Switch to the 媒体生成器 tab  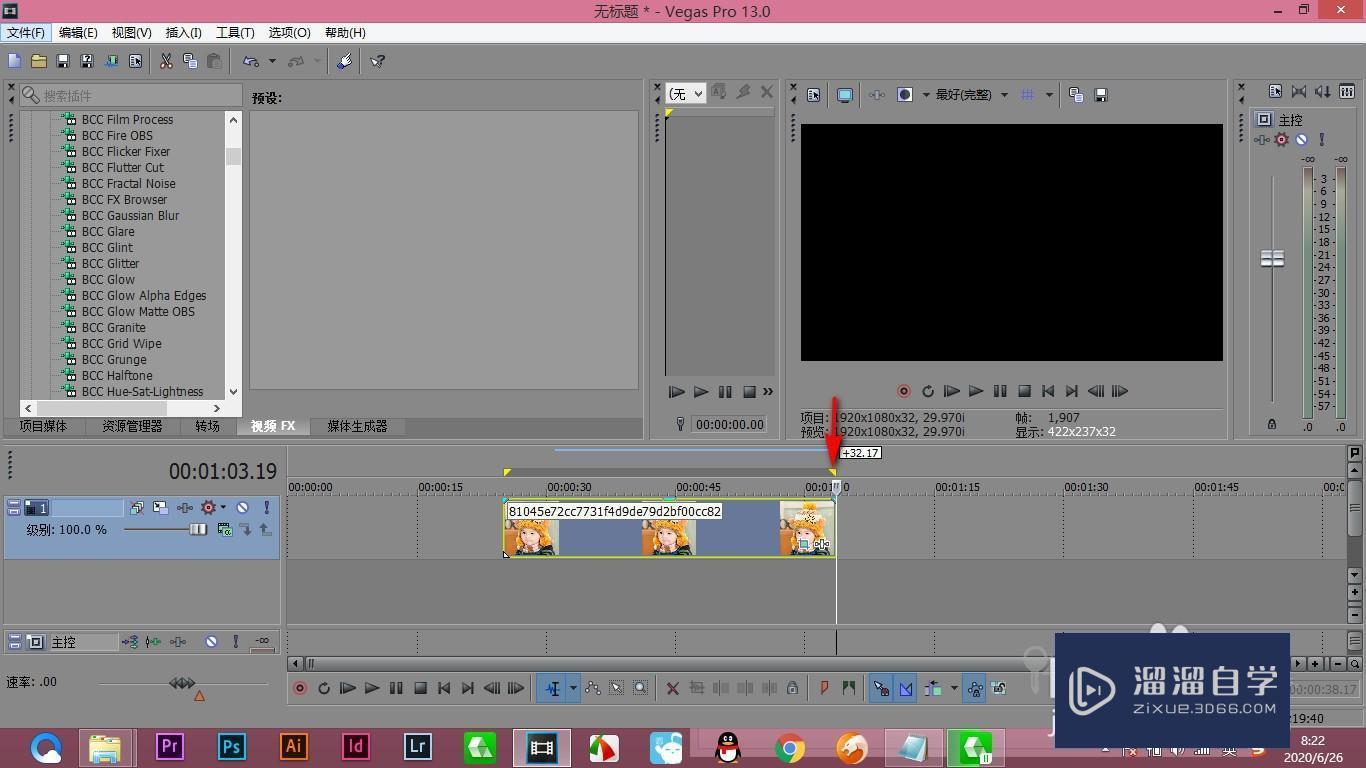[357, 426]
